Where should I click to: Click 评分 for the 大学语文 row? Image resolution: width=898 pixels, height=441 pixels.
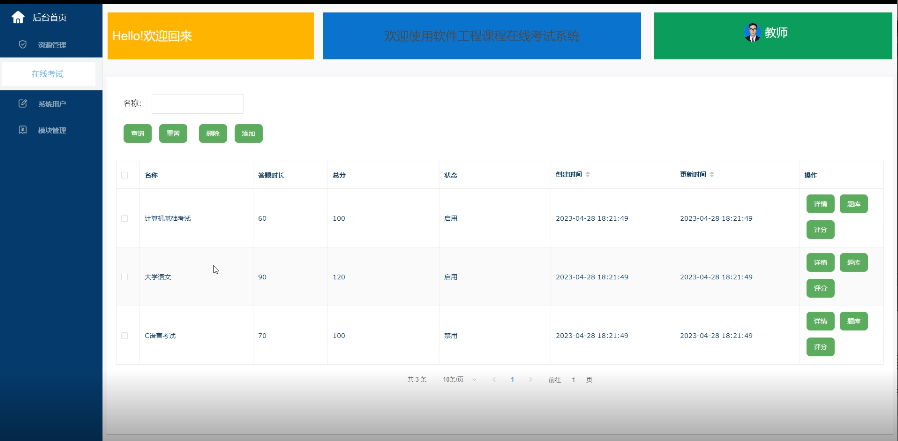coord(820,288)
